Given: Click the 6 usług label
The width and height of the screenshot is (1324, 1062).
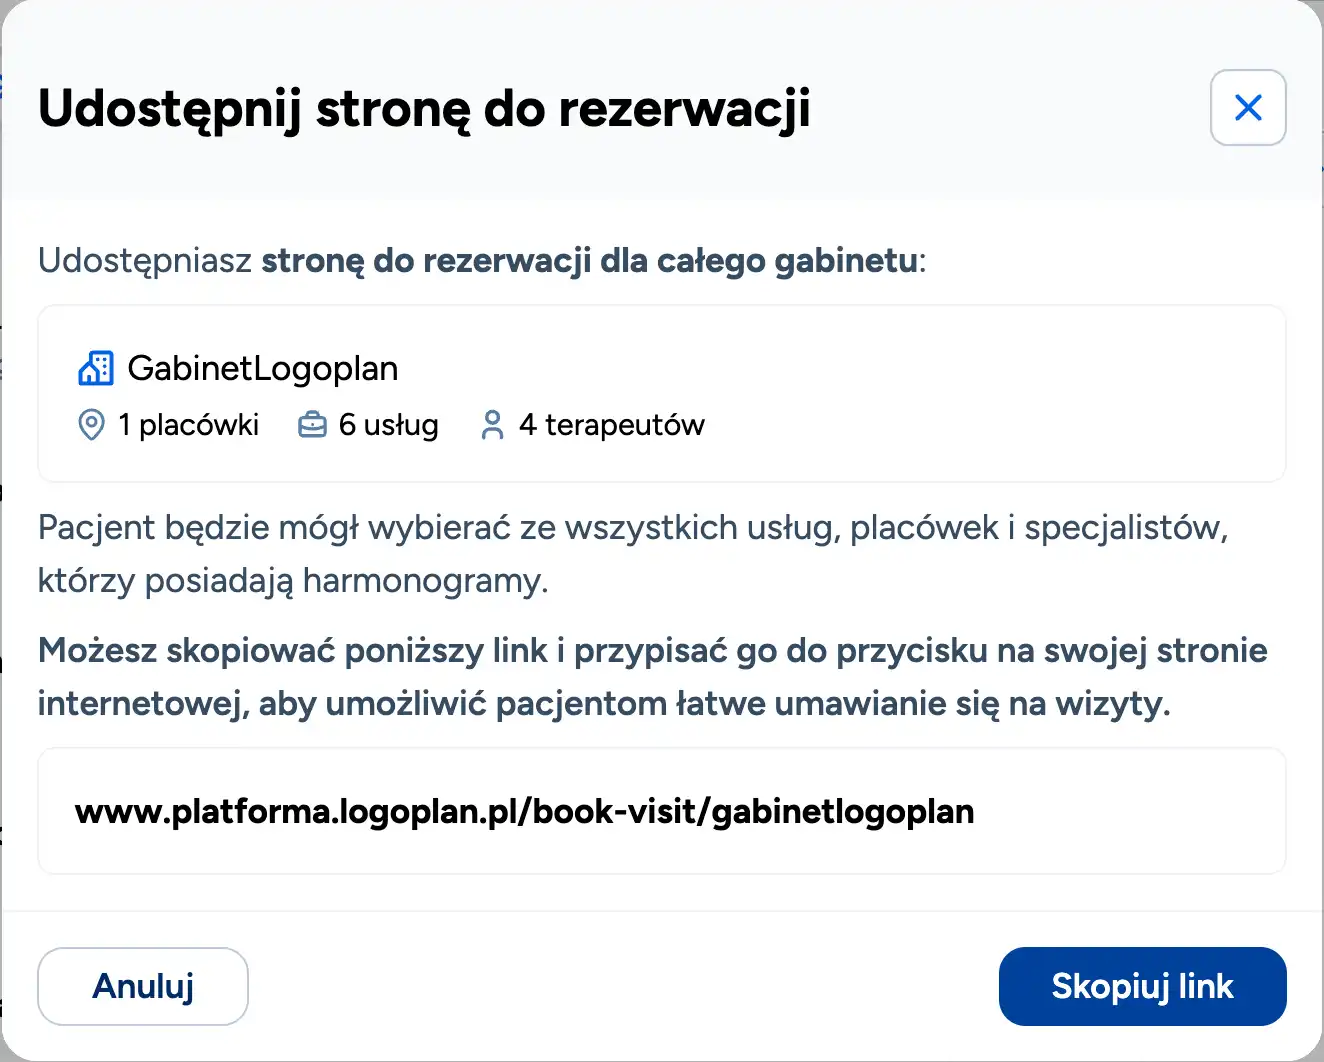Looking at the screenshot, I should click(388, 424).
